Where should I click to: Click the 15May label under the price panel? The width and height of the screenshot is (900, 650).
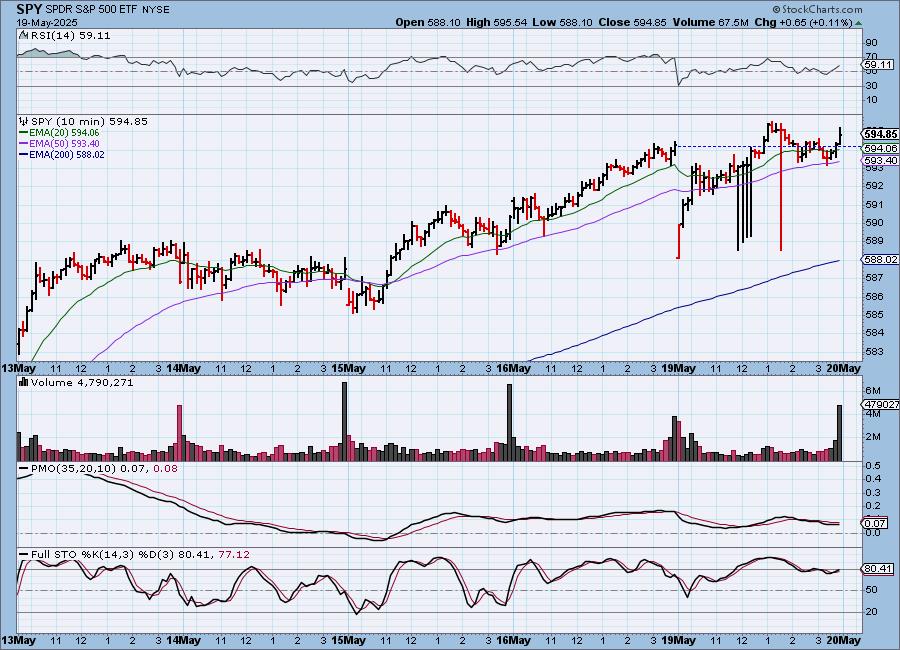pyautogui.click(x=348, y=368)
